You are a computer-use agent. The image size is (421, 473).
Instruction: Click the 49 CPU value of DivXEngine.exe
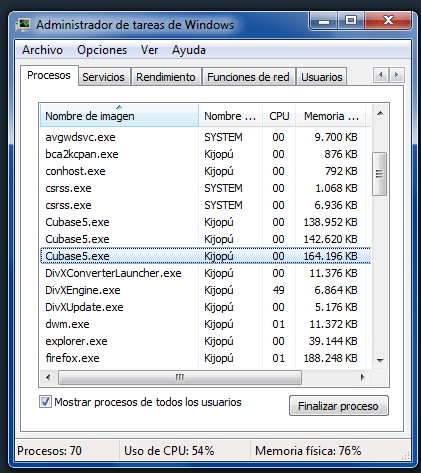[278, 290]
